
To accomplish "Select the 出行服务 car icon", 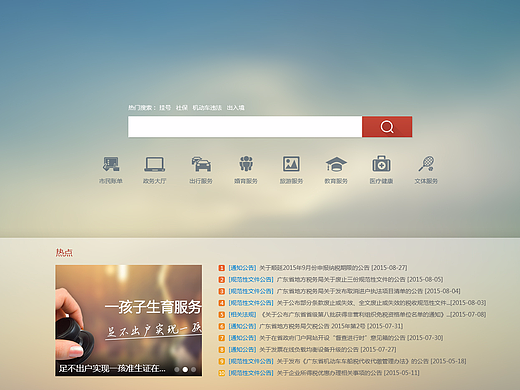I will [201, 164].
